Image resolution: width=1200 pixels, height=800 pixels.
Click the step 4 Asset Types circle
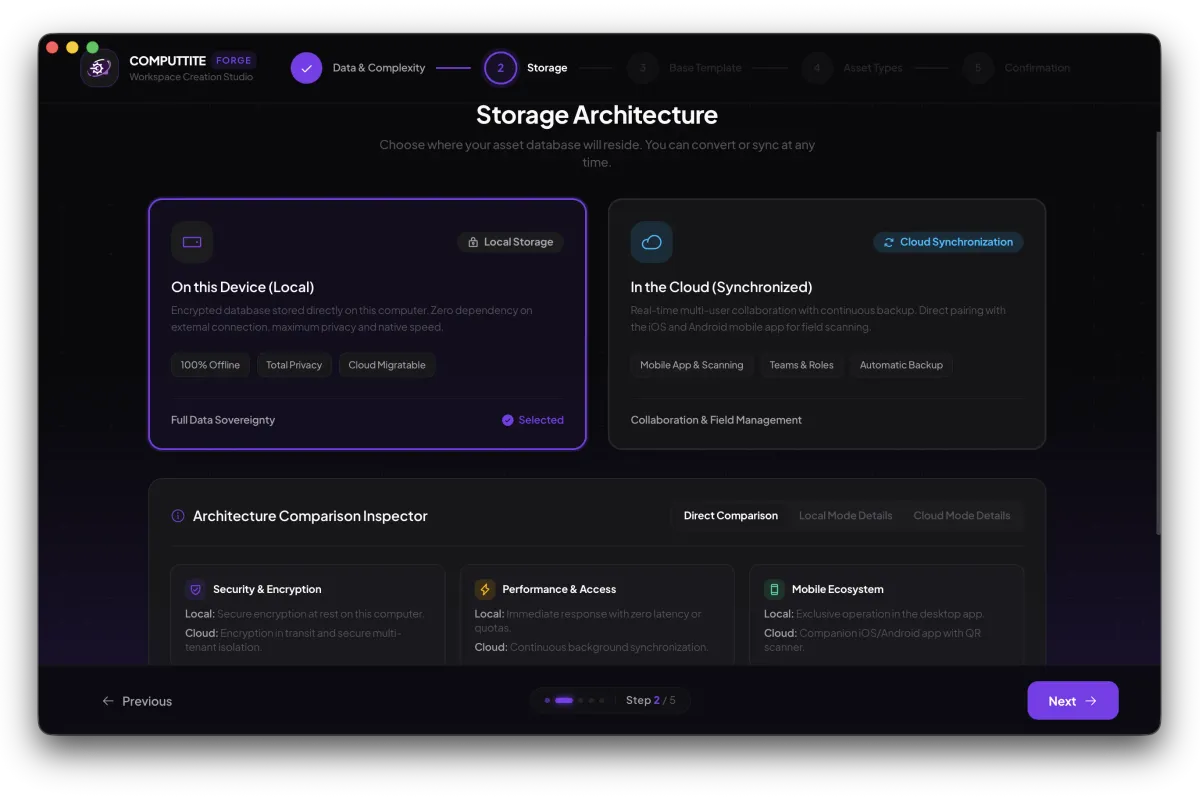[817, 68]
